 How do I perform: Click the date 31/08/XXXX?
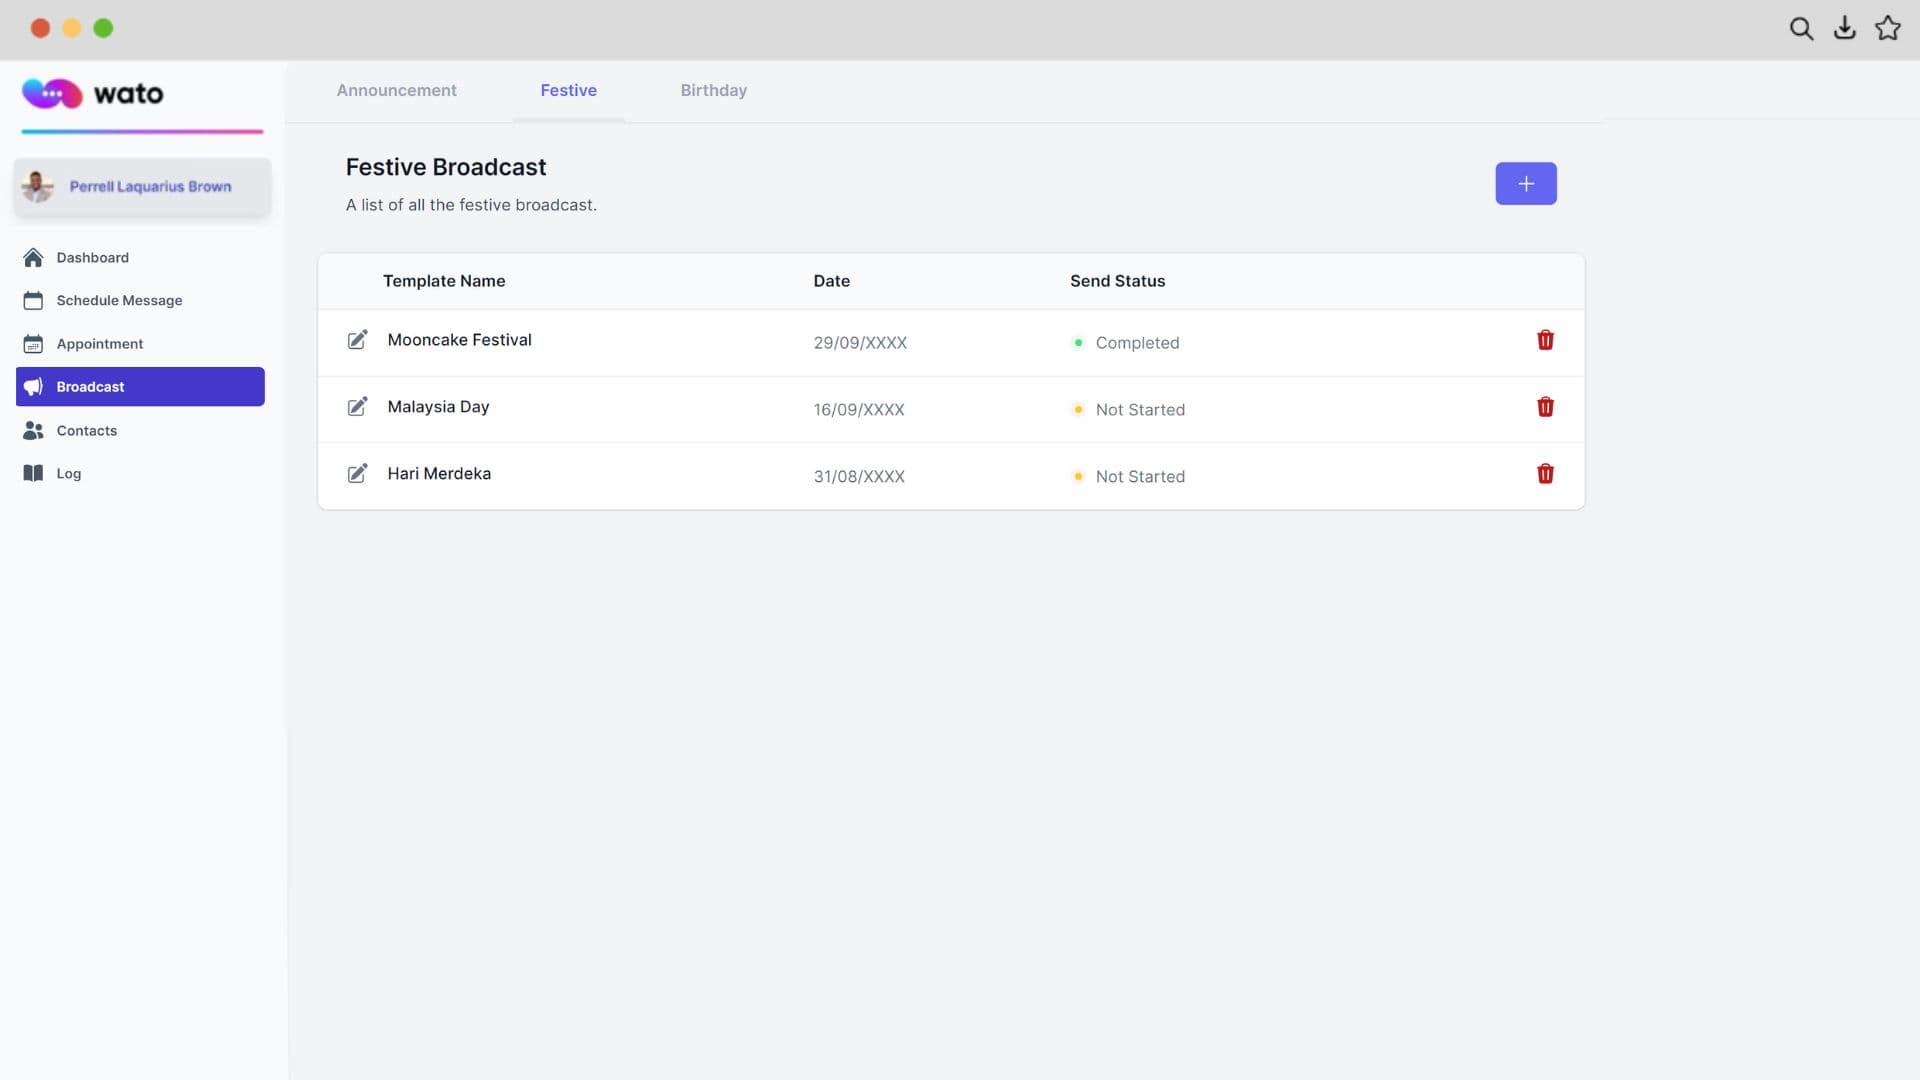coord(859,477)
